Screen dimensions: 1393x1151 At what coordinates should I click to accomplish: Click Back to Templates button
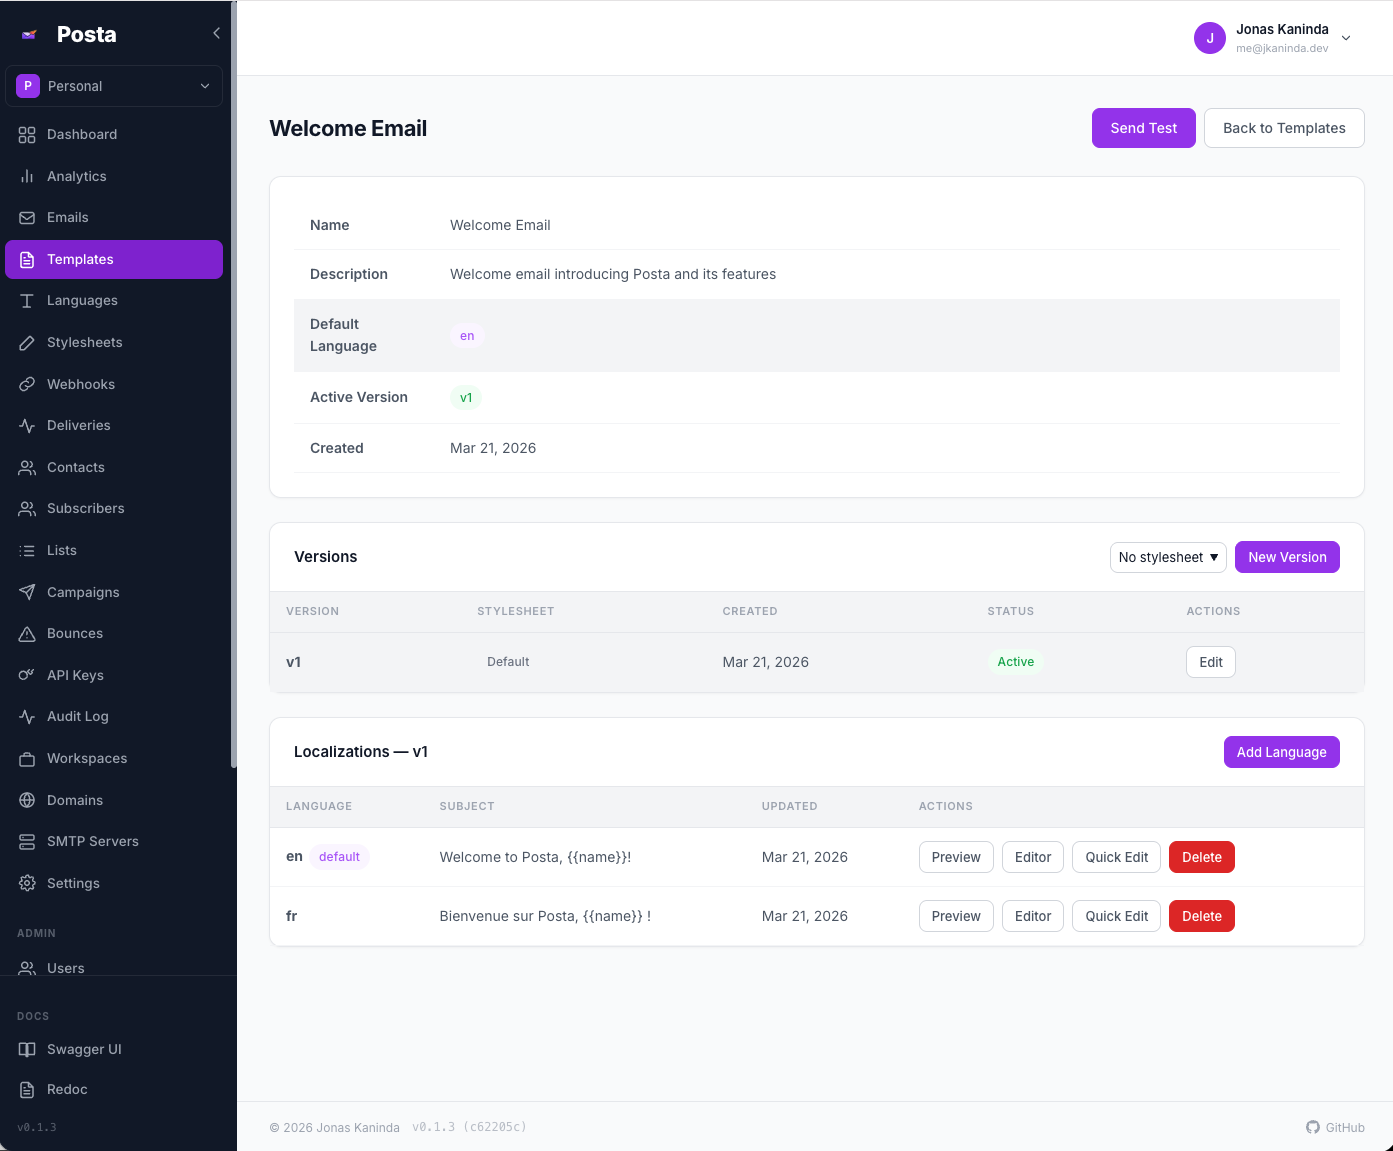click(x=1284, y=128)
